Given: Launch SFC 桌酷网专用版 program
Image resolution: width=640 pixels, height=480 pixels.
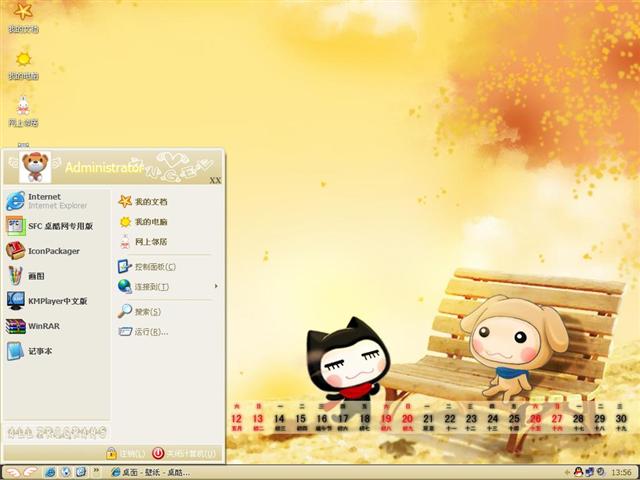Looking at the screenshot, I should (x=56, y=226).
